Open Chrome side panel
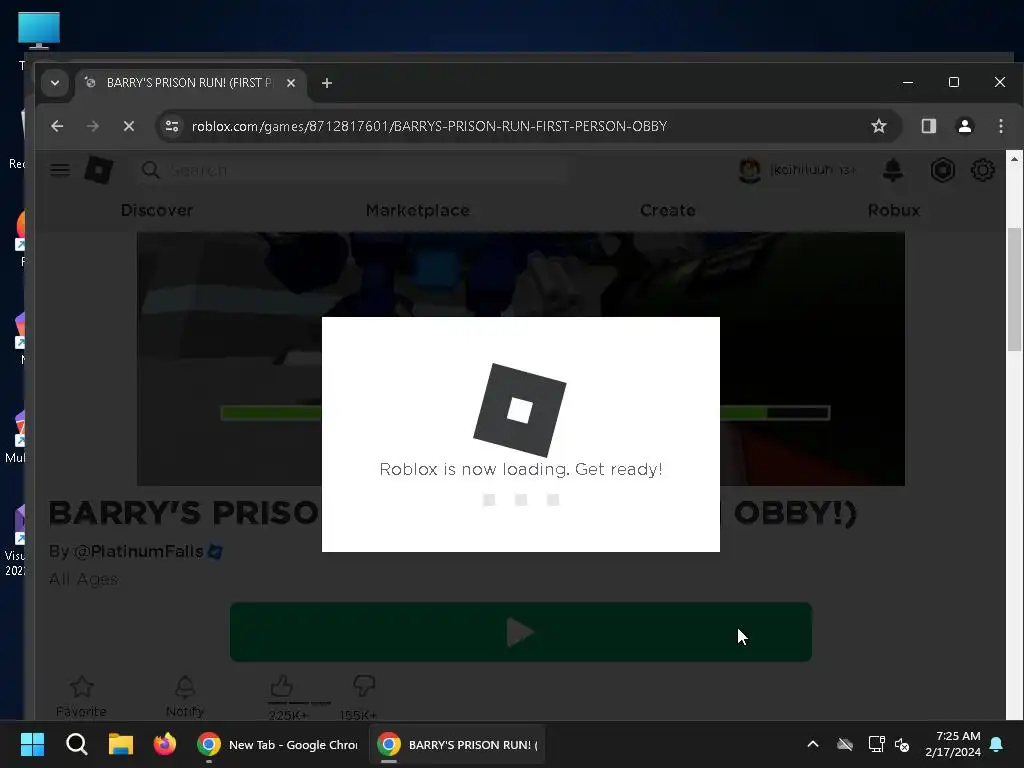1024x768 pixels. tap(929, 126)
